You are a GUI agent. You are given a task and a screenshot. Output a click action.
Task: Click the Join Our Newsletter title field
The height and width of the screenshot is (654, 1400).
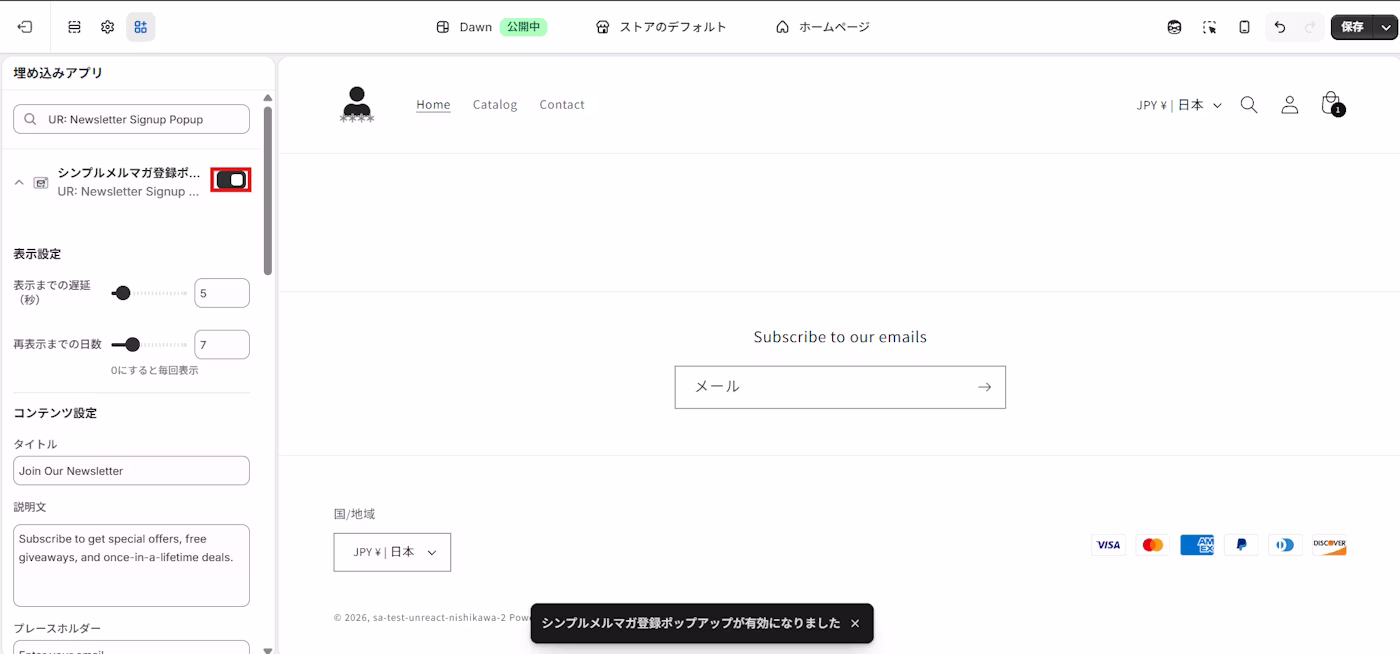tap(131, 470)
